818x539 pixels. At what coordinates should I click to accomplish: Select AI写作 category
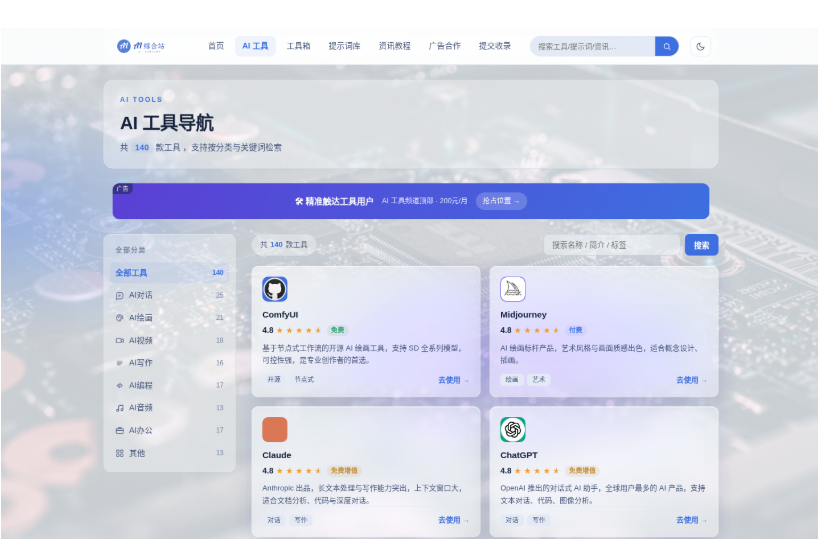click(x=169, y=363)
